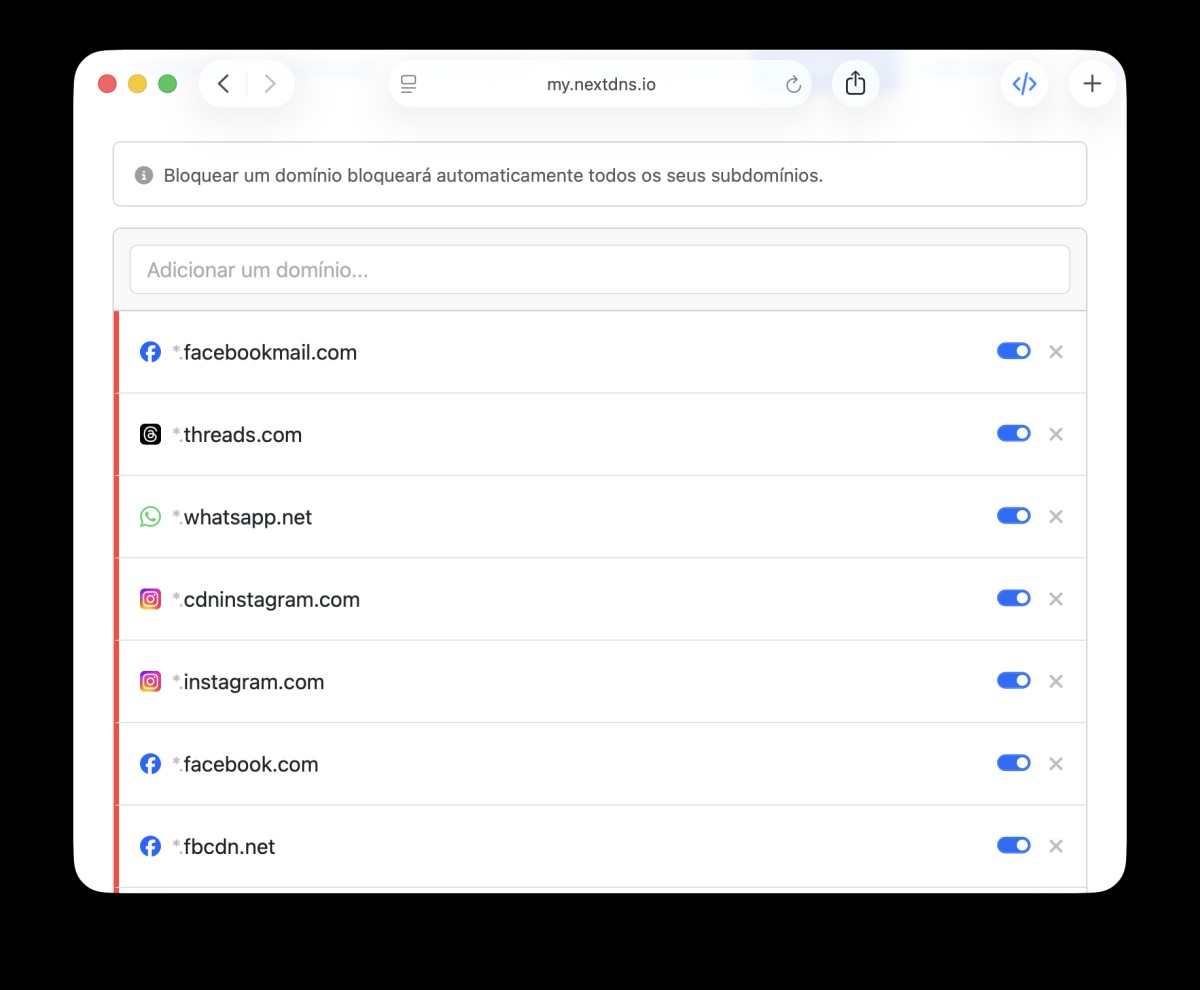Turn off the whatsapp.net toggle
Screen dimensions: 1200x990
[x=1013, y=516]
